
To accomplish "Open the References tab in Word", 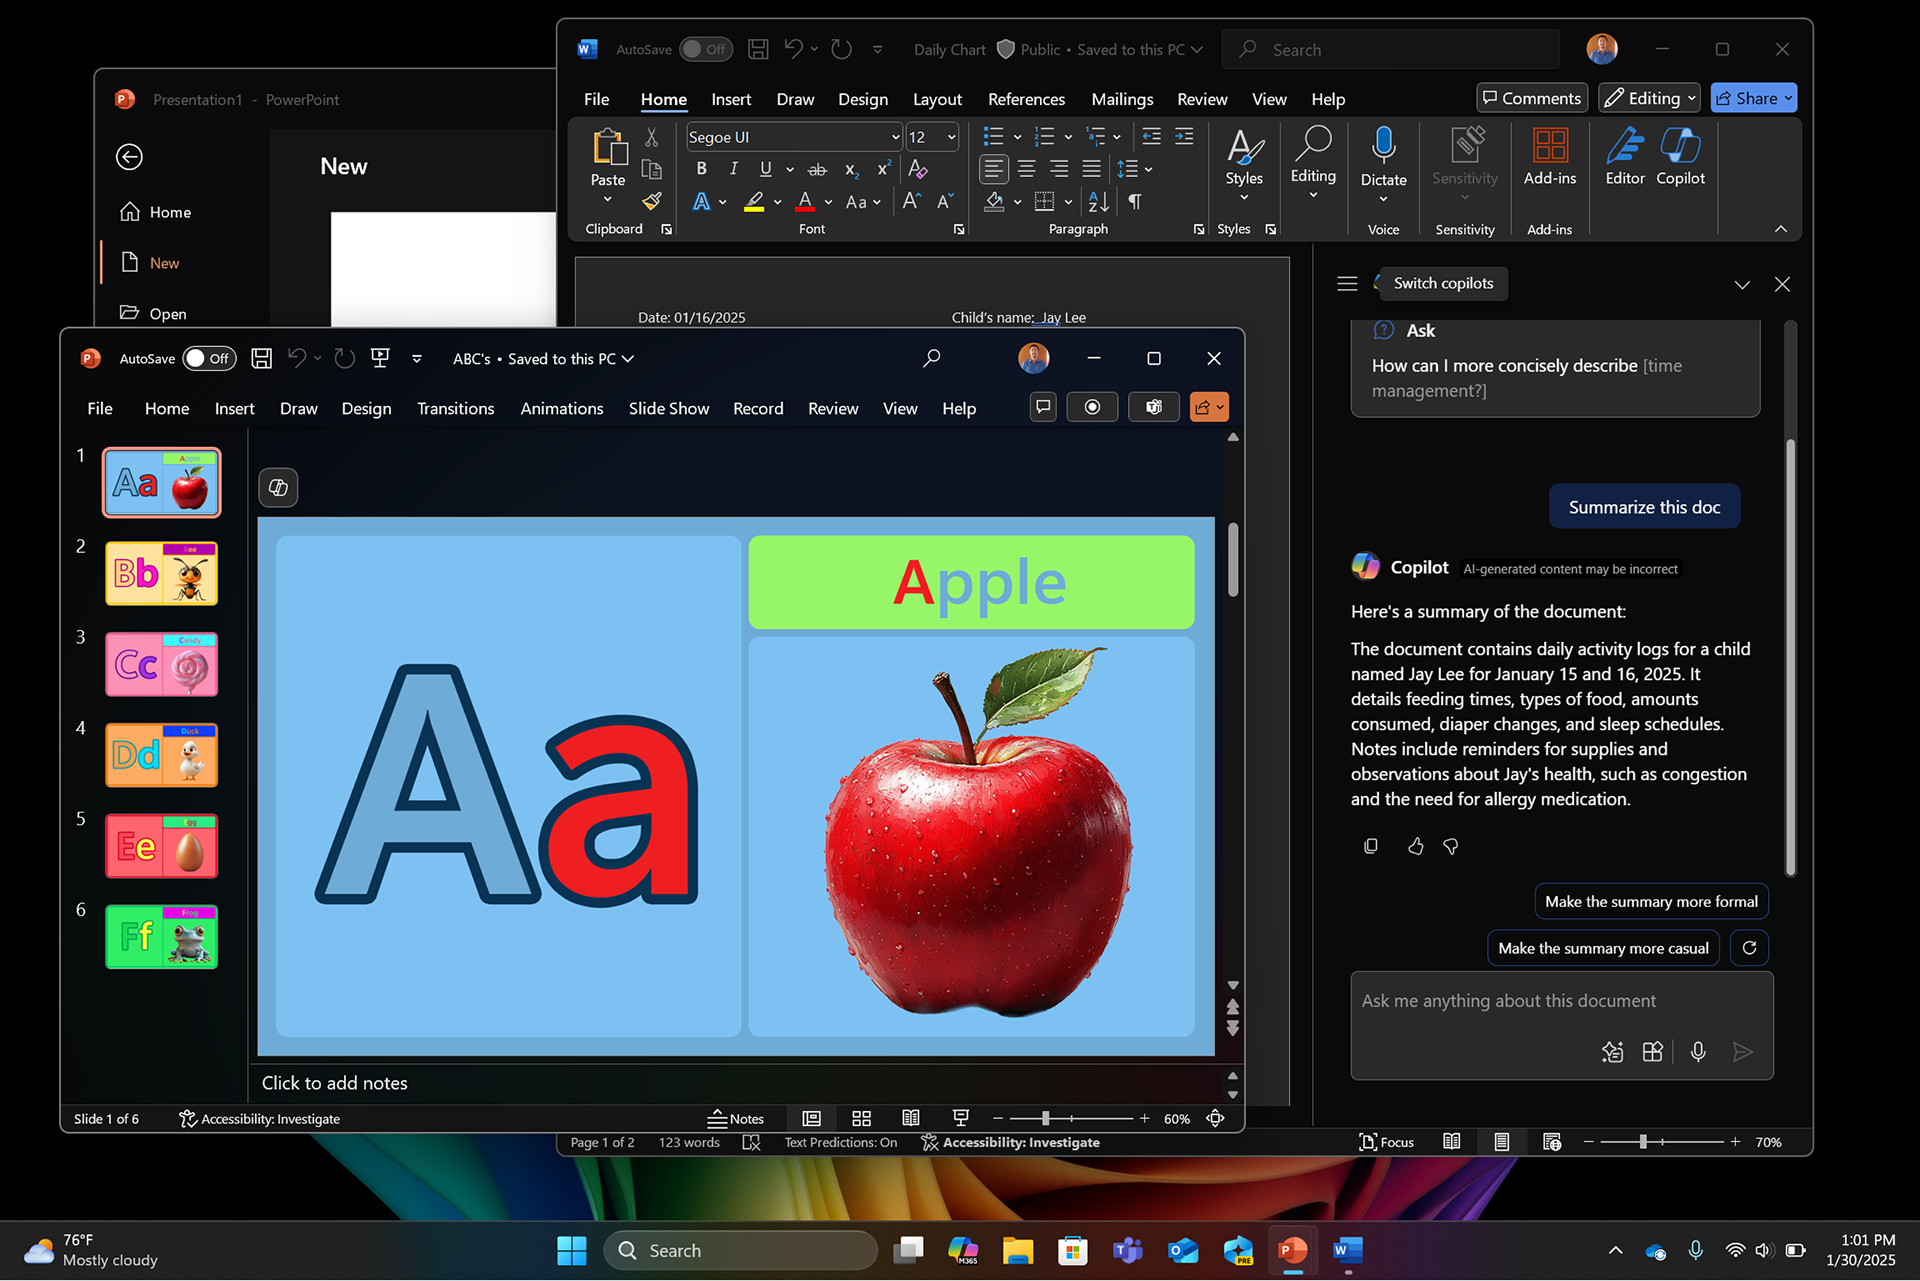I will tap(1026, 99).
